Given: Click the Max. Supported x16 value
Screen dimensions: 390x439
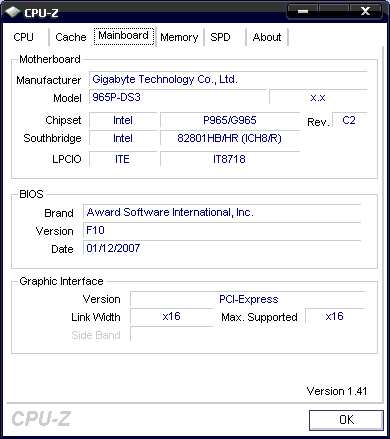Looking at the screenshot, I should 335,316.
